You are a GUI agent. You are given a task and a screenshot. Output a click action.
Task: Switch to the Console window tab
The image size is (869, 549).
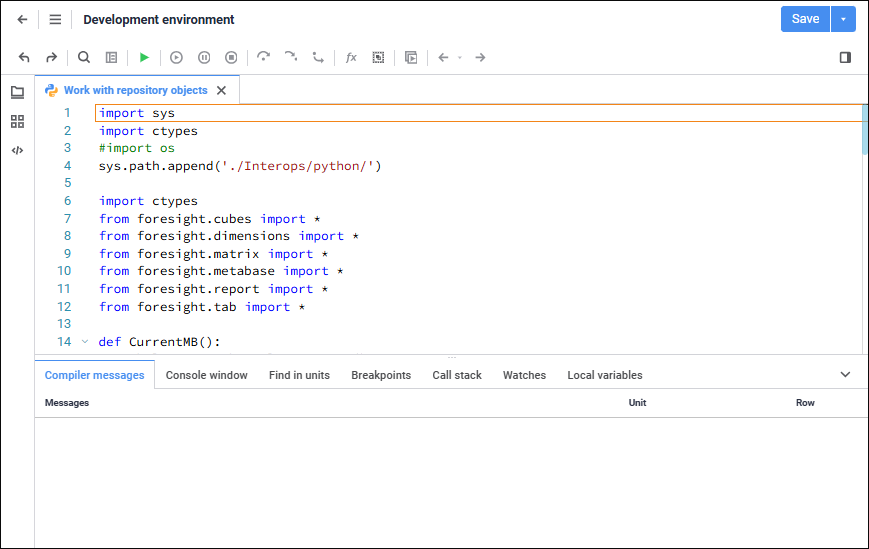pyautogui.click(x=206, y=375)
